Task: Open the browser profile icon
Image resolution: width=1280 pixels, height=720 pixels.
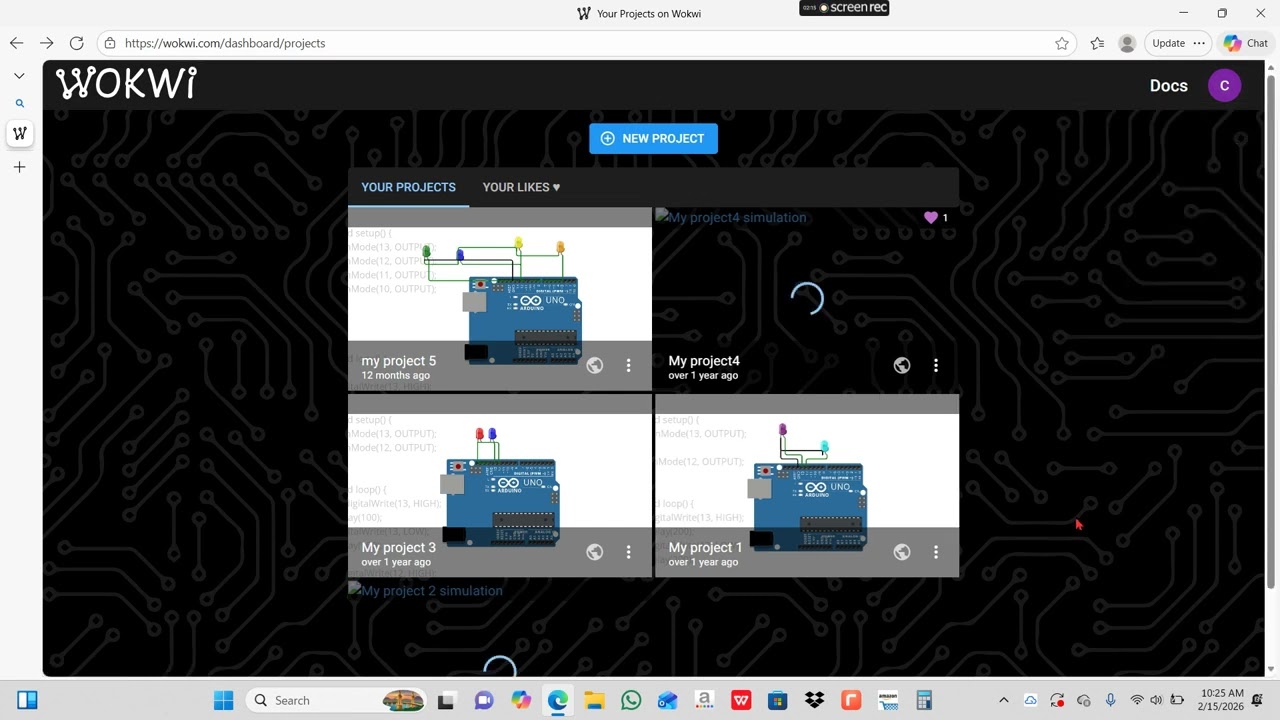Action: pyautogui.click(x=1127, y=43)
